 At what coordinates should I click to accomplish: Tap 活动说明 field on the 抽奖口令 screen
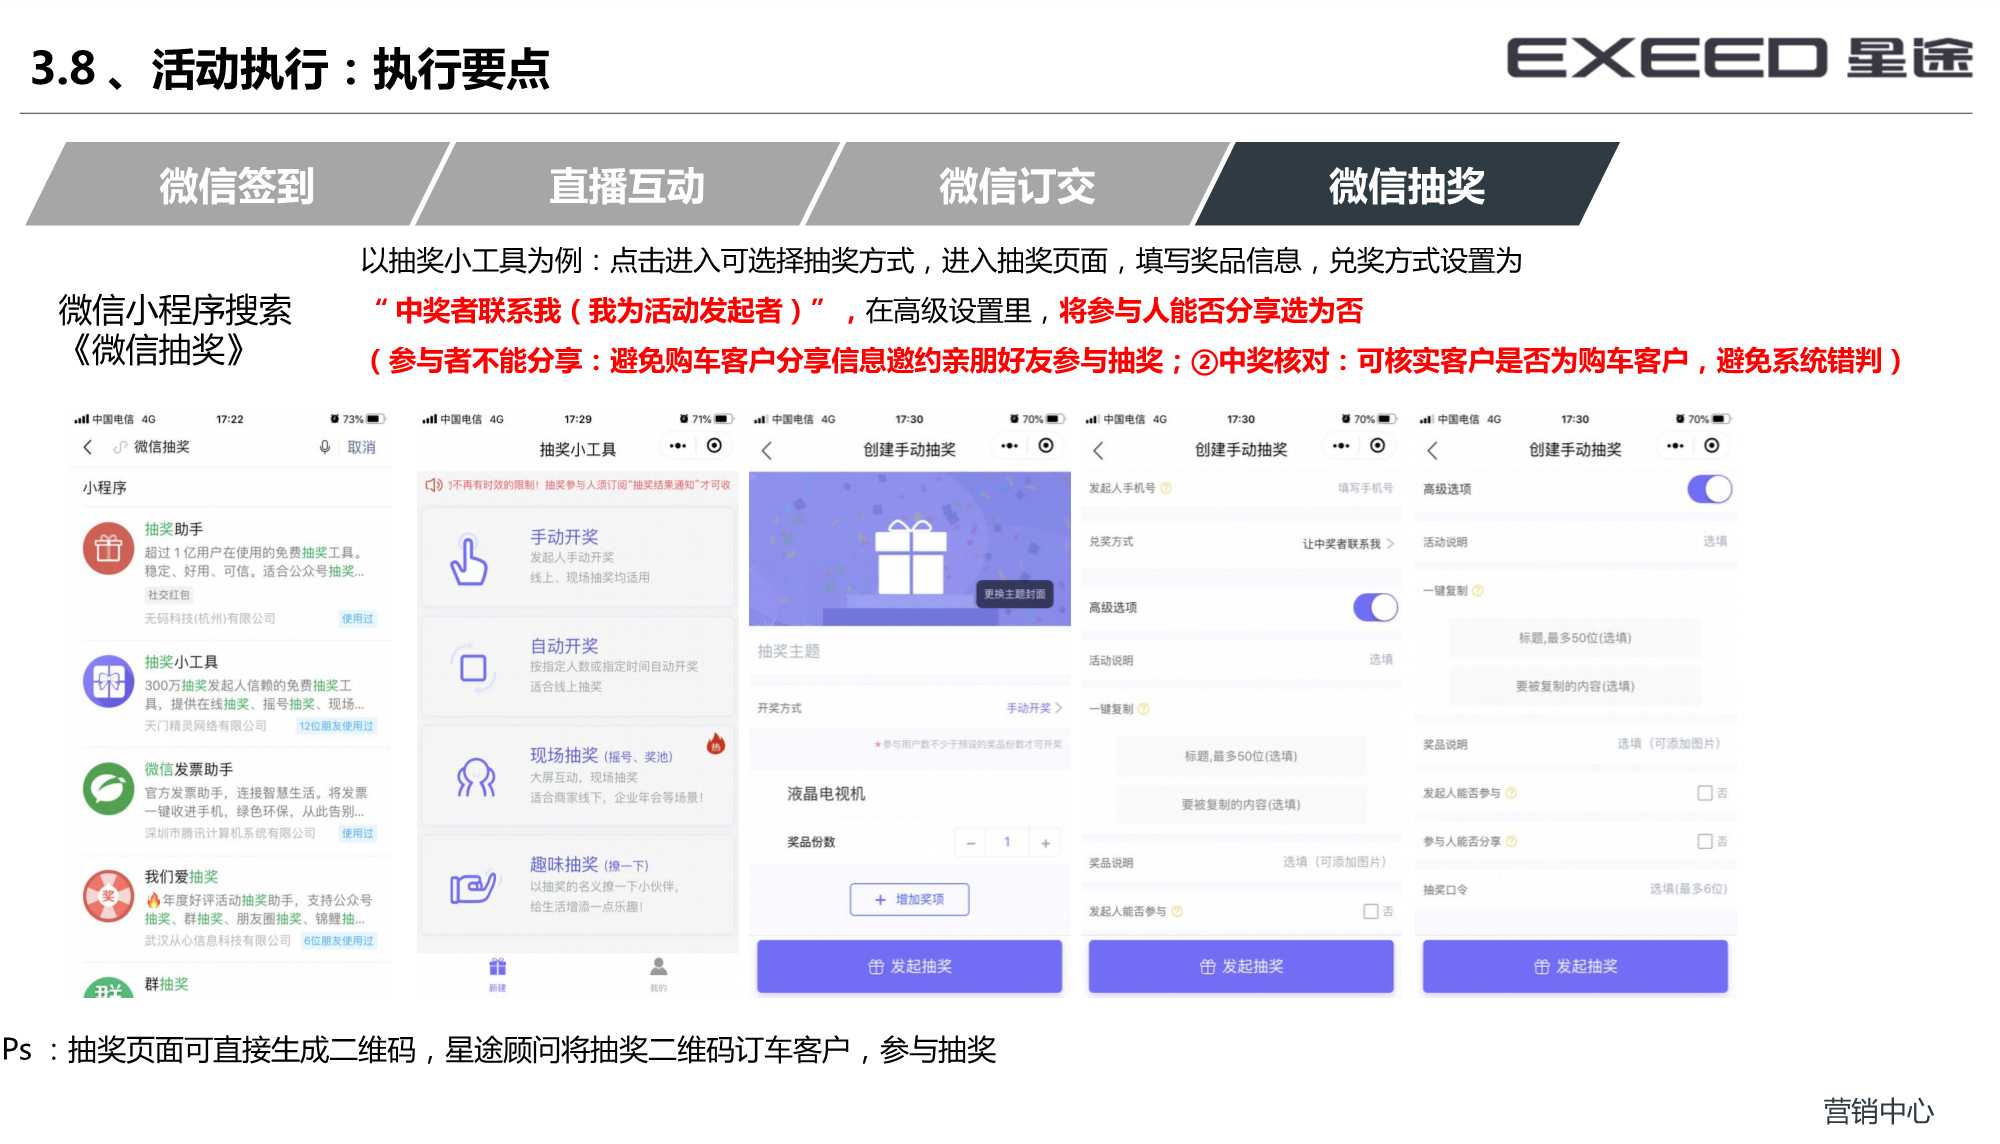pos(1575,541)
